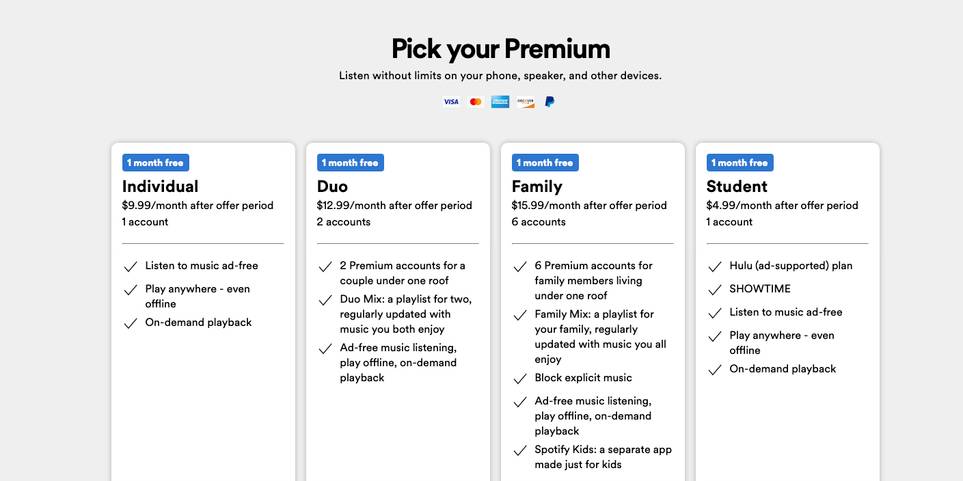963x481 pixels.
Task: Click the Duo plan's 1 month free badge
Action: (350, 162)
